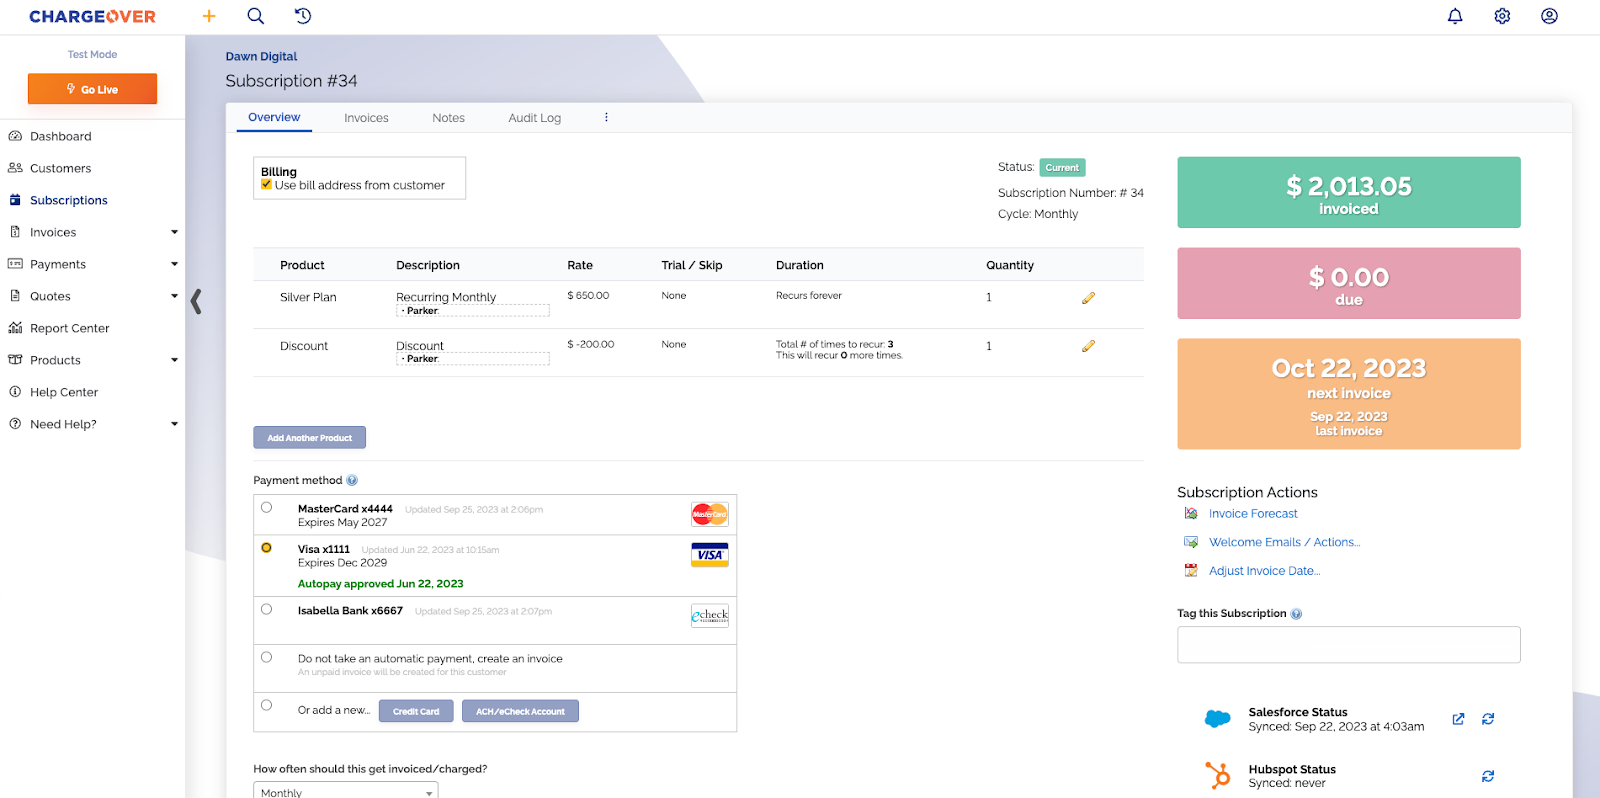
Task: Click the Dashboard sidebar icon
Action: pos(15,136)
